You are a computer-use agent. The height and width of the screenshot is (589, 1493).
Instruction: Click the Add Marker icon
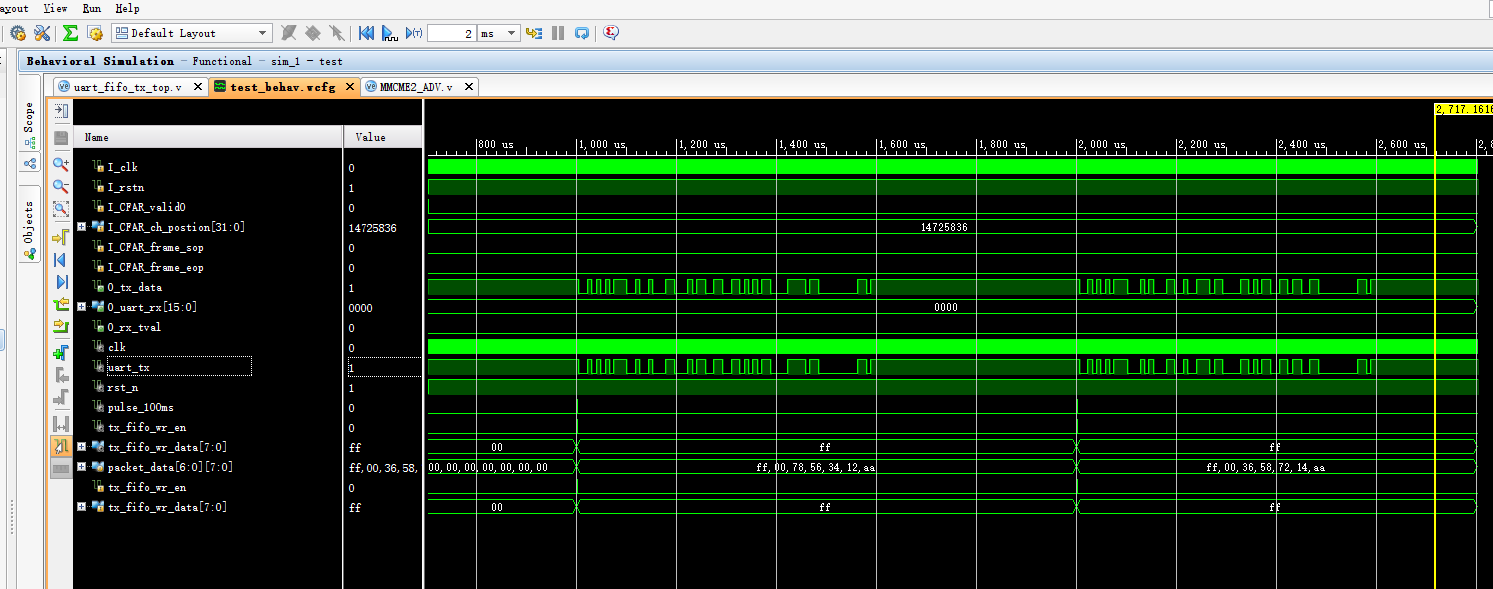(61, 353)
